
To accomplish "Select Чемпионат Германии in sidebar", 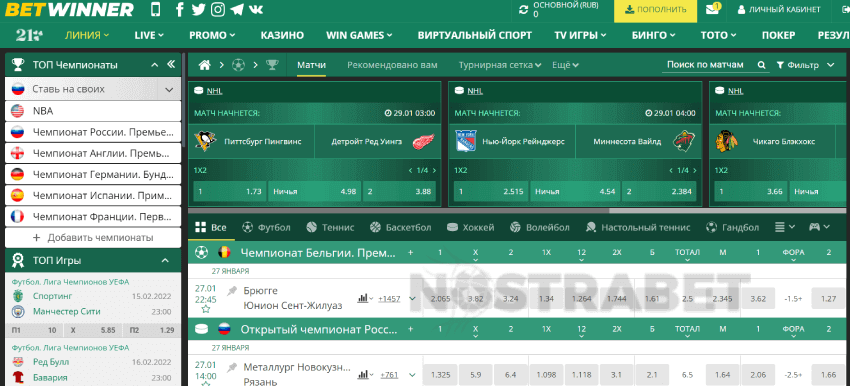I will pyautogui.click(x=93, y=174).
